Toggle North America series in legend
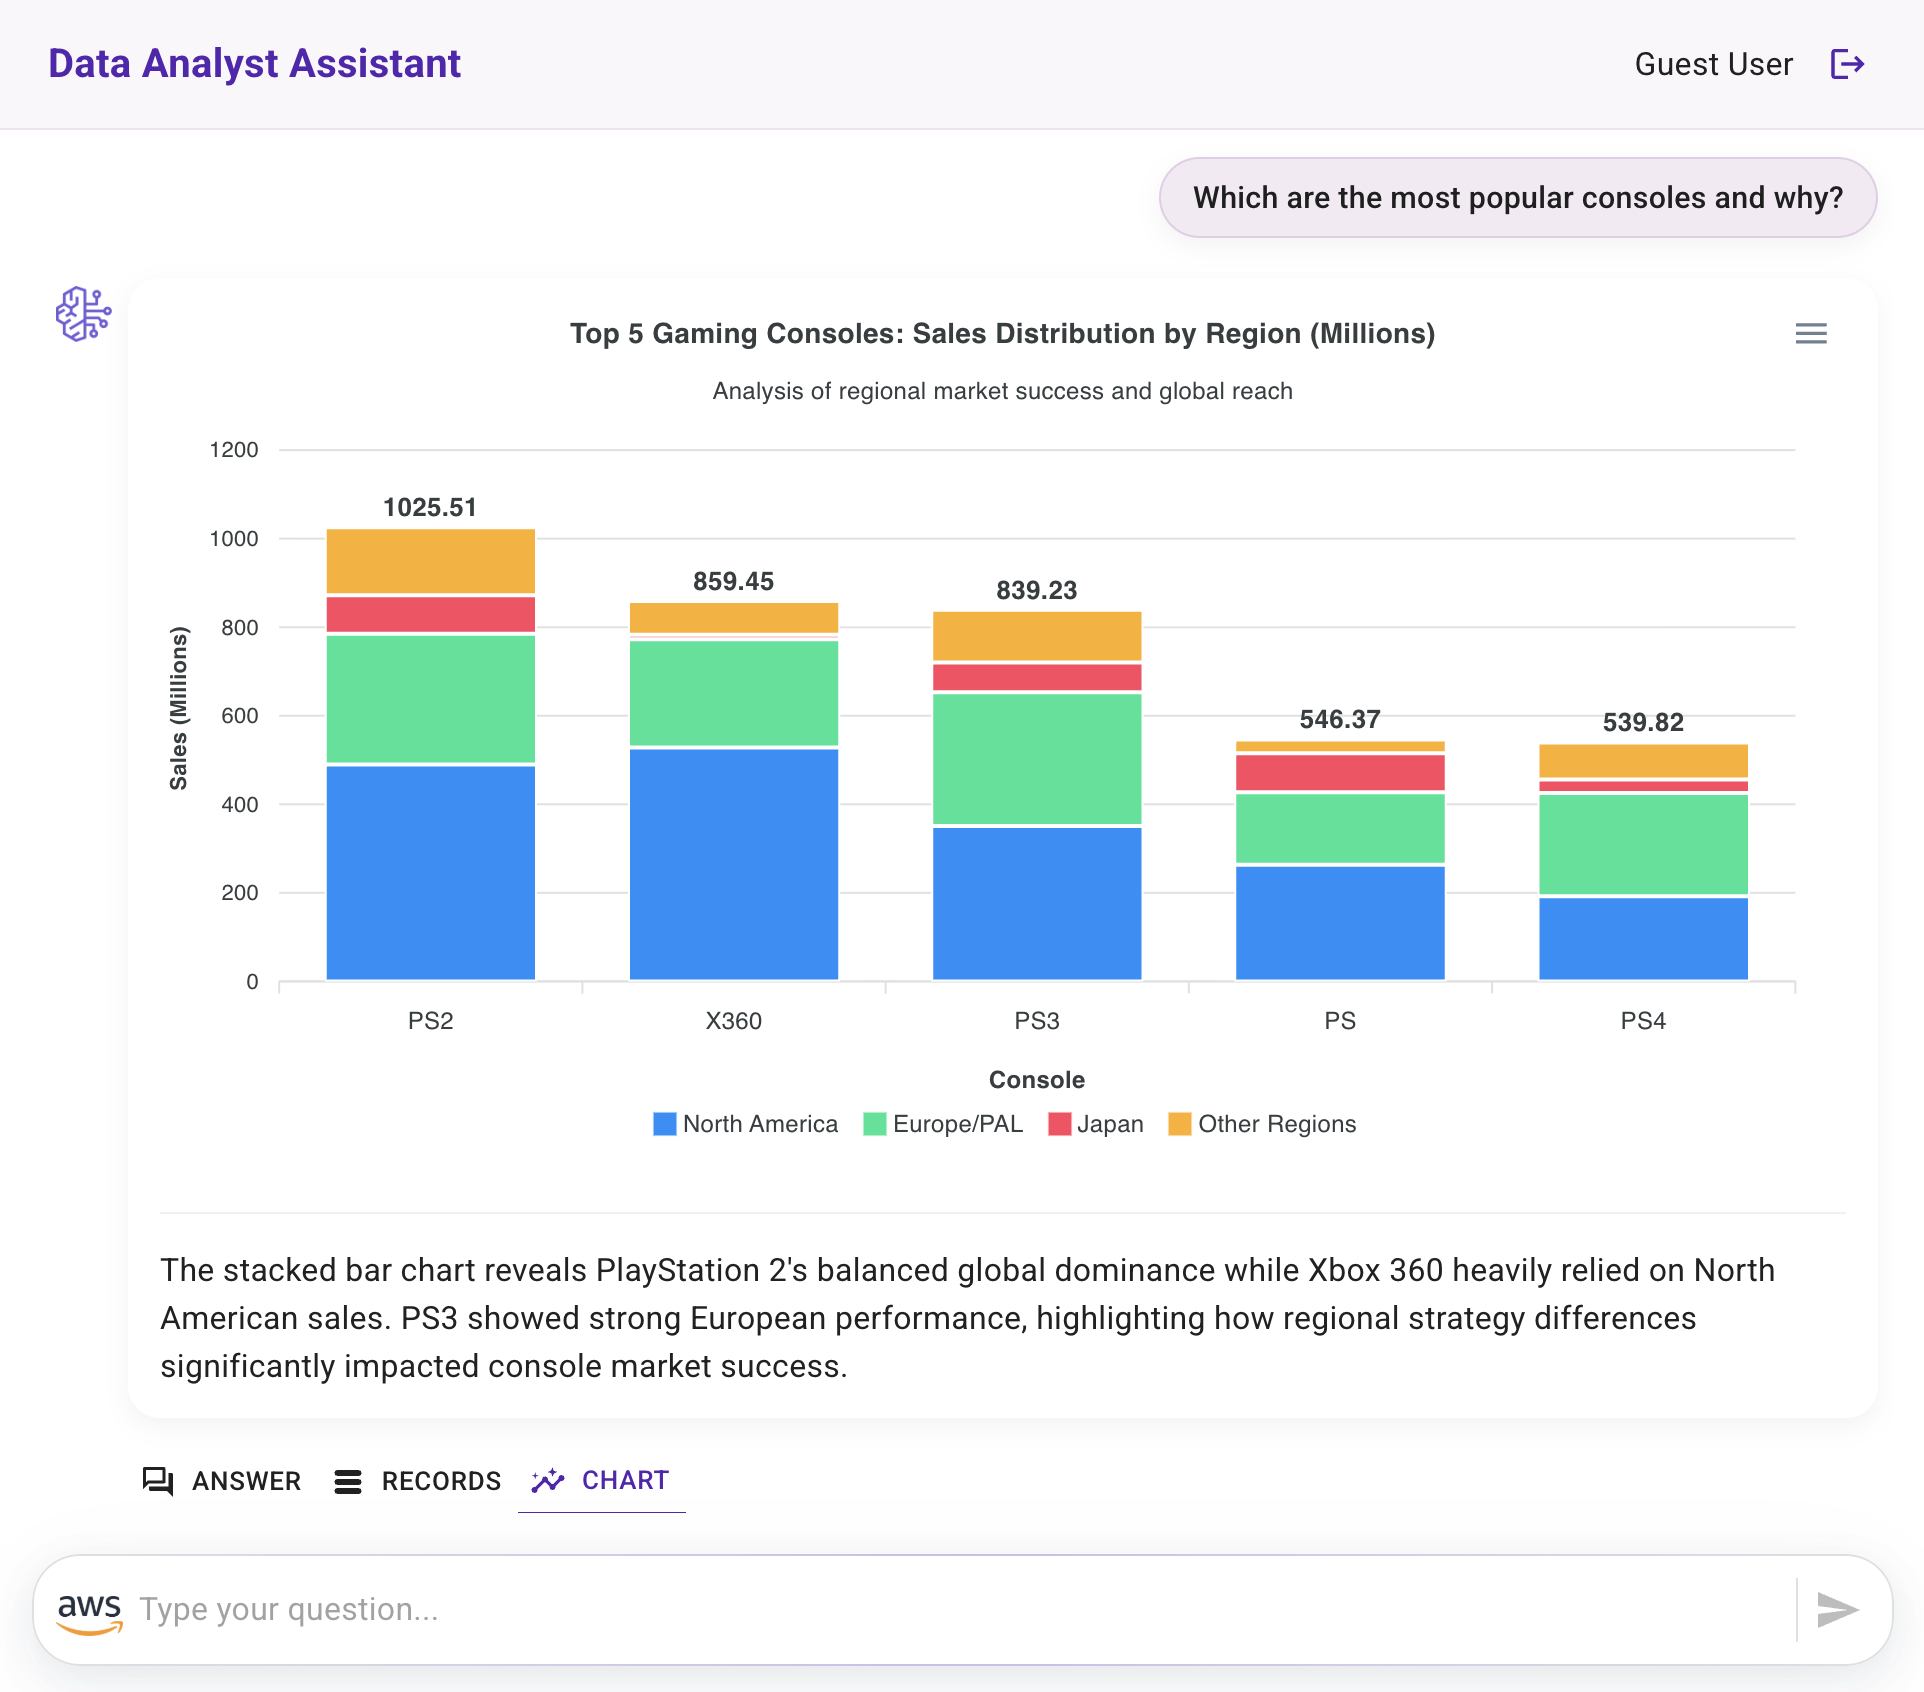Image resolution: width=1924 pixels, height=1692 pixels. pyautogui.click(x=745, y=1124)
